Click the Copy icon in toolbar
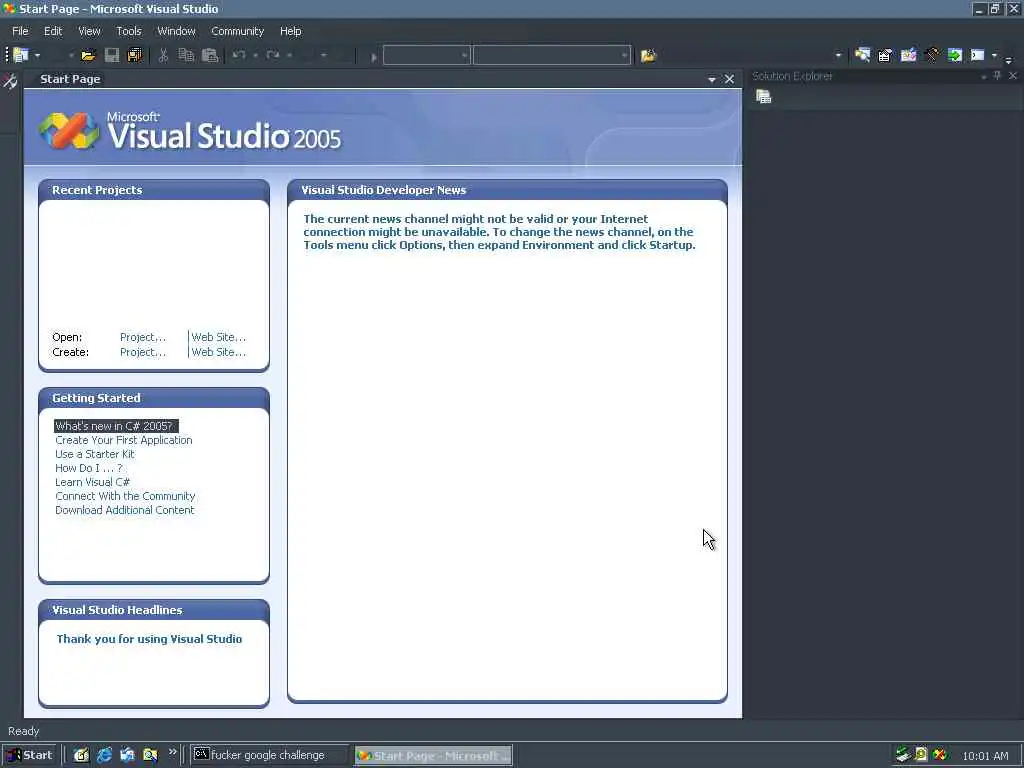Screen dimensions: 1024x768 coord(186,56)
